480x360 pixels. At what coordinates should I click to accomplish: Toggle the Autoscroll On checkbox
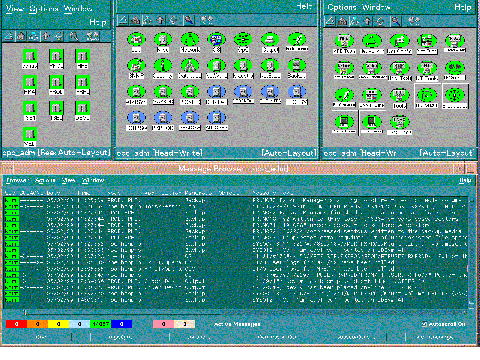coord(424,324)
